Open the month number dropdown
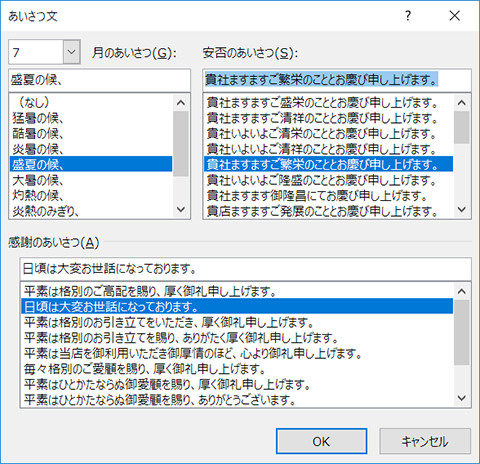Image resolution: width=480 pixels, height=464 pixels. click(72, 52)
